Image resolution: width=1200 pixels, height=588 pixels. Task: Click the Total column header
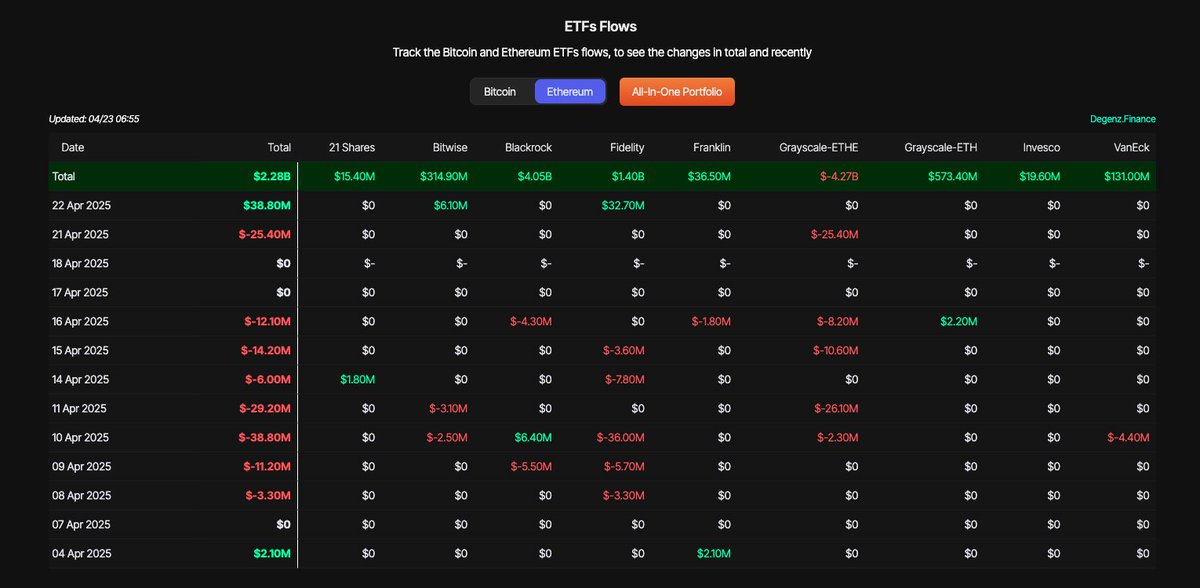click(x=279, y=147)
